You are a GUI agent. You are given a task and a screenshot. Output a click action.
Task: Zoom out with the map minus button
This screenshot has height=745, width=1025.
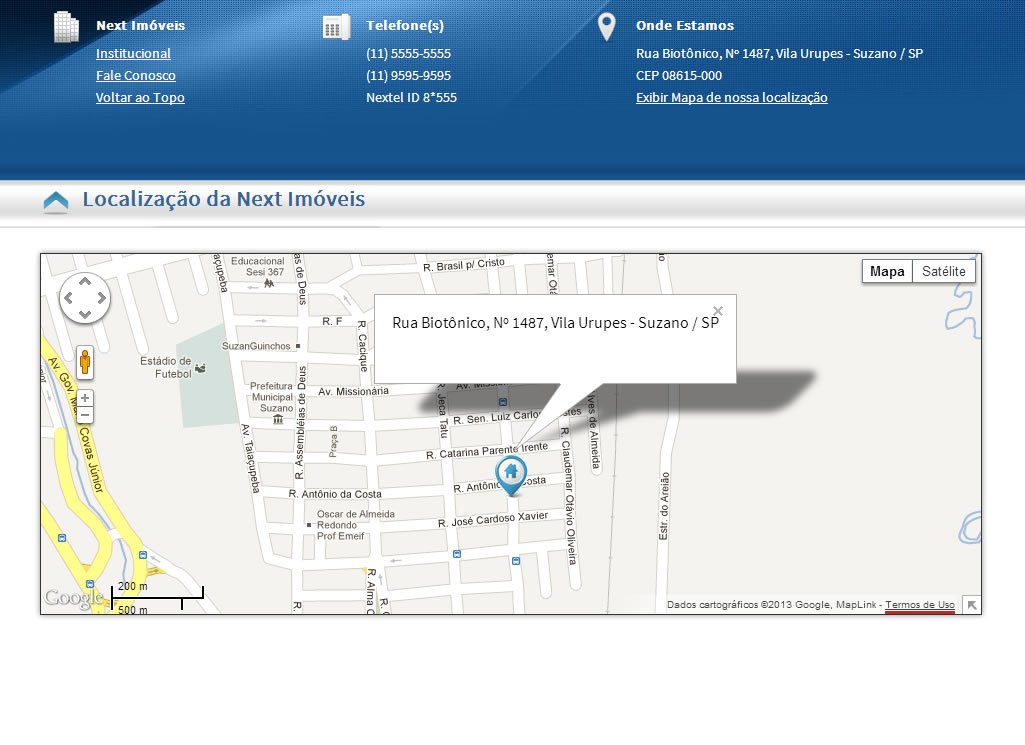pos(85,415)
